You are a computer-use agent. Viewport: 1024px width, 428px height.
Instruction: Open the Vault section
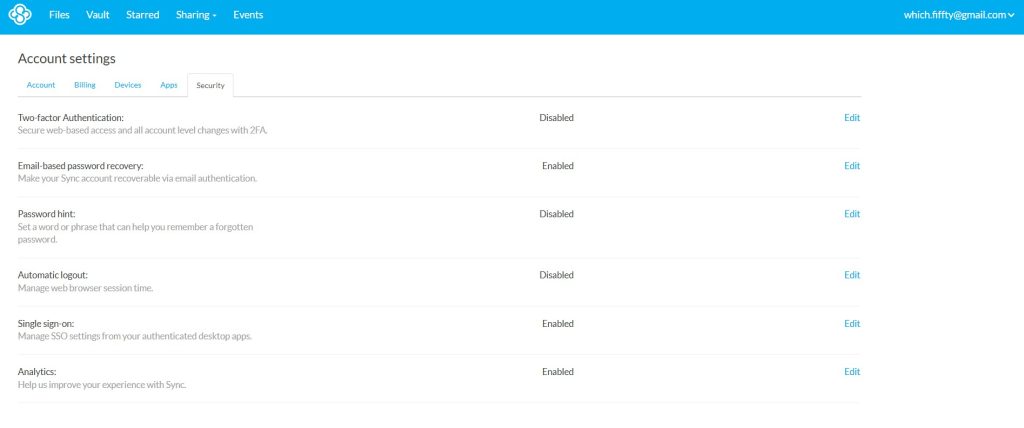pos(98,15)
